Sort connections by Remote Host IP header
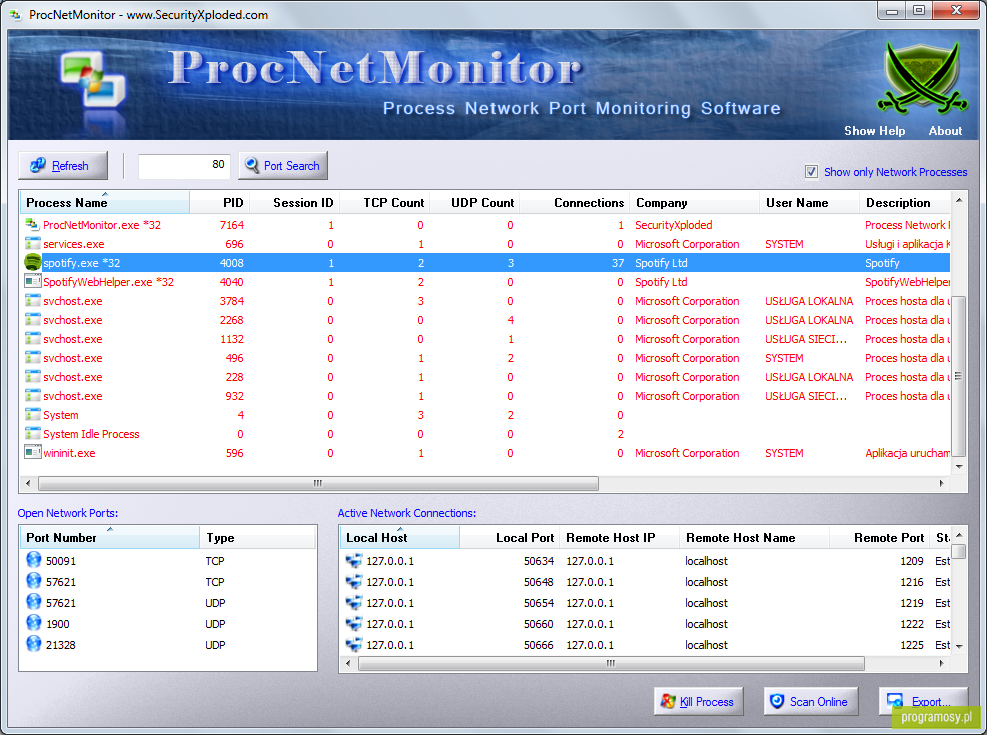The width and height of the screenshot is (987, 735). (x=619, y=537)
